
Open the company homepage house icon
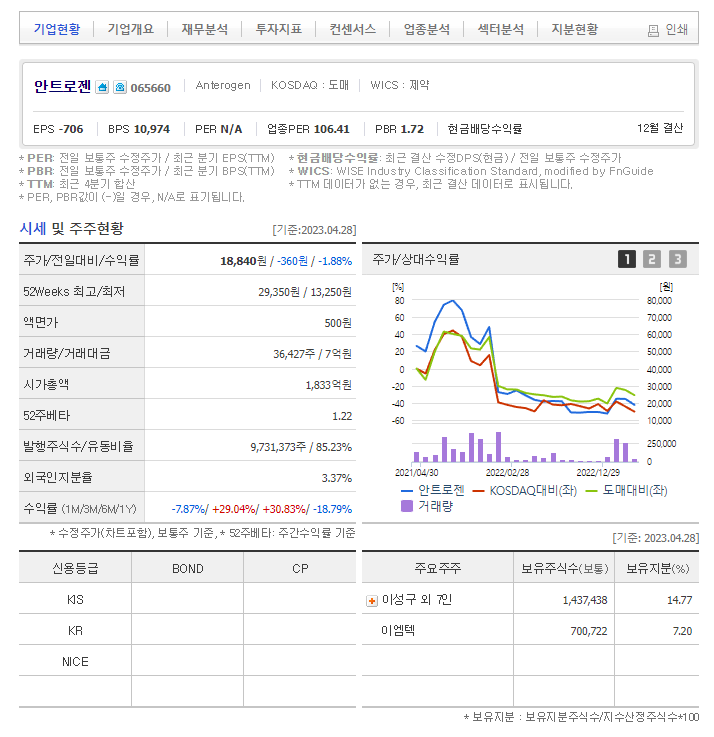(x=102, y=87)
